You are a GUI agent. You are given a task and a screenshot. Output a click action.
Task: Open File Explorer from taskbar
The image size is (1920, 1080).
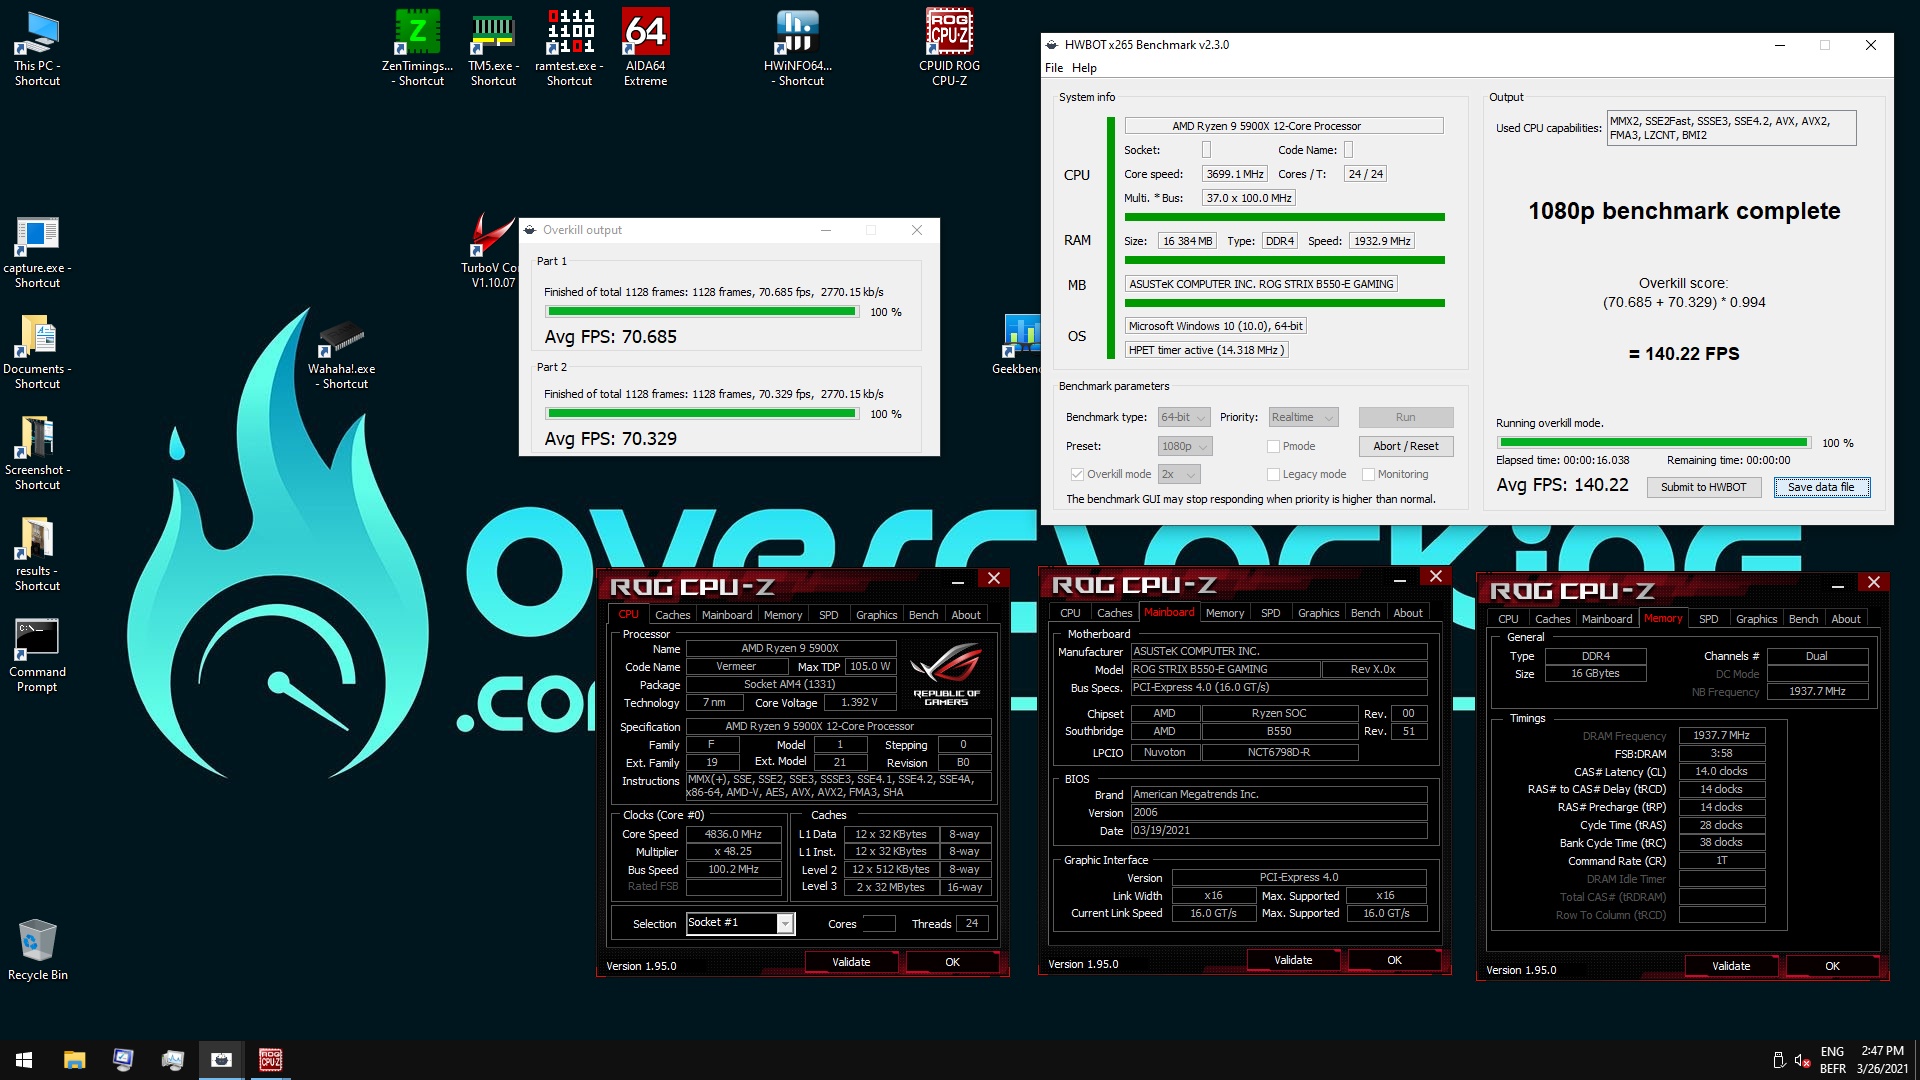pyautogui.click(x=74, y=1059)
